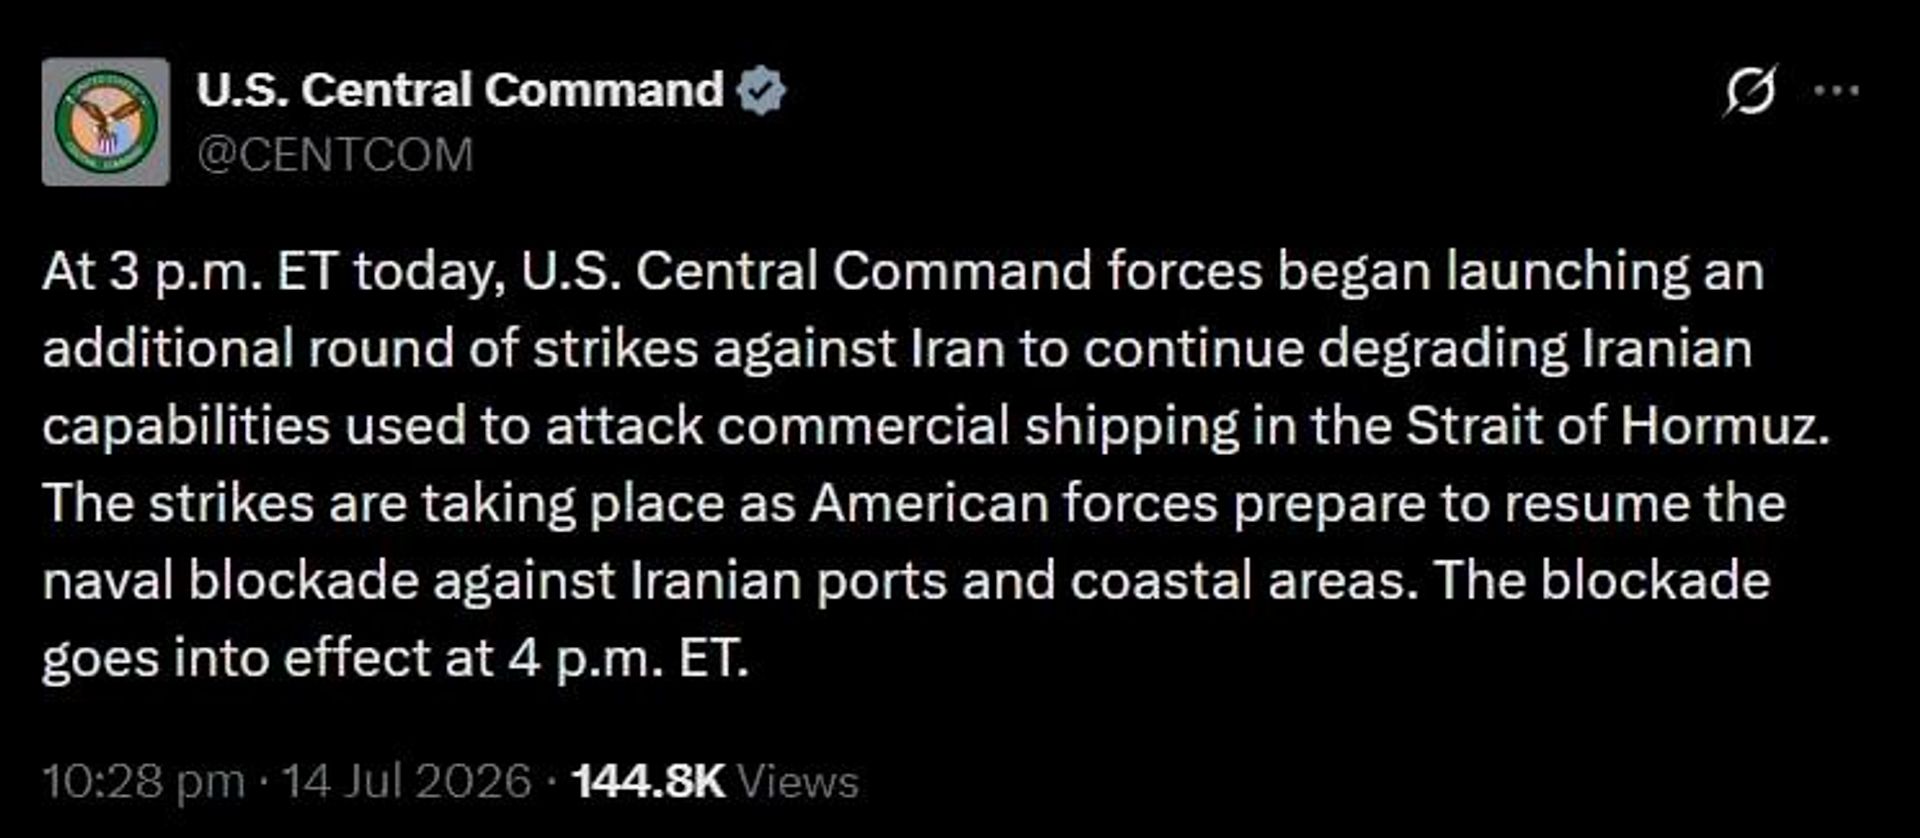Open the CENTCOM profile avatar

coord(106,122)
